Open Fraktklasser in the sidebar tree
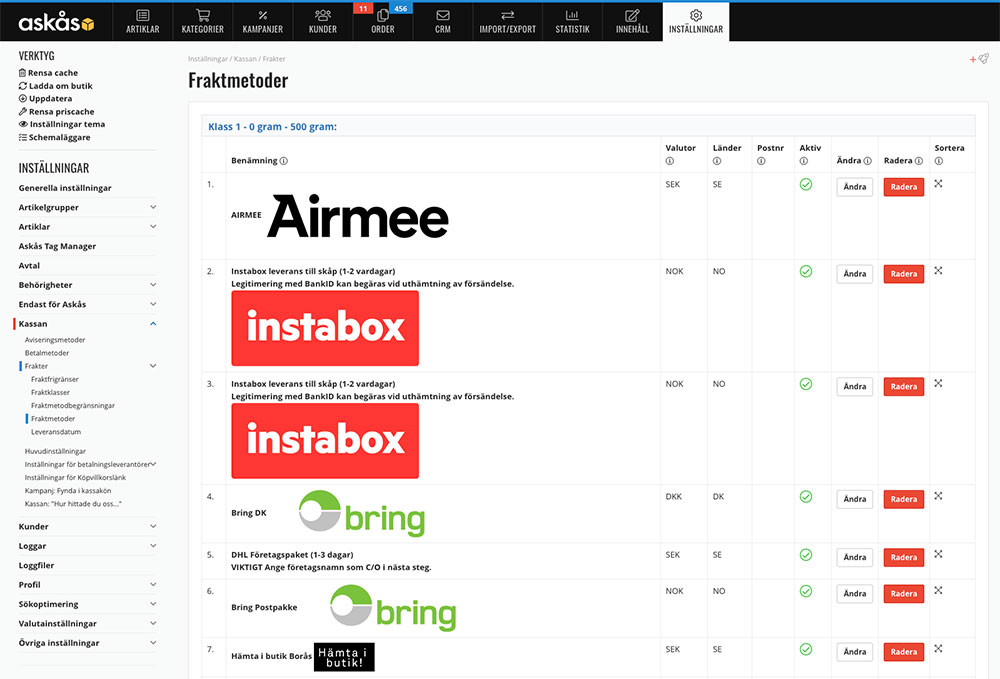 point(51,393)
